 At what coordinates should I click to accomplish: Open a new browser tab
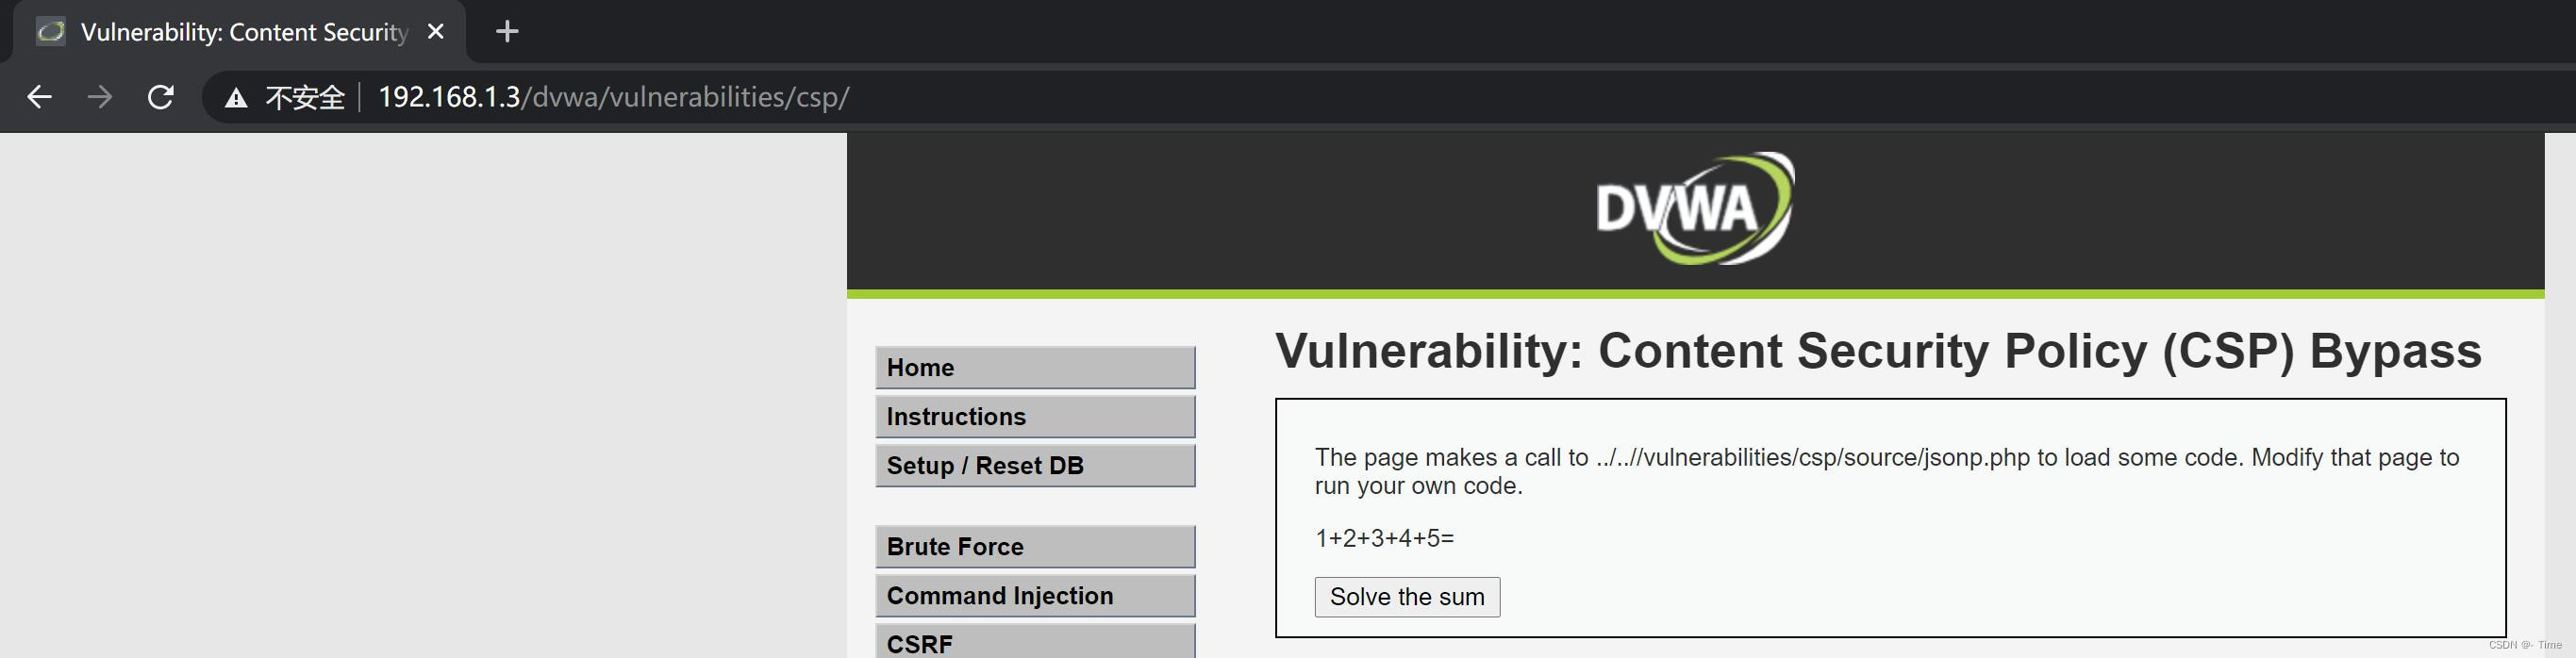coord(507,32)
